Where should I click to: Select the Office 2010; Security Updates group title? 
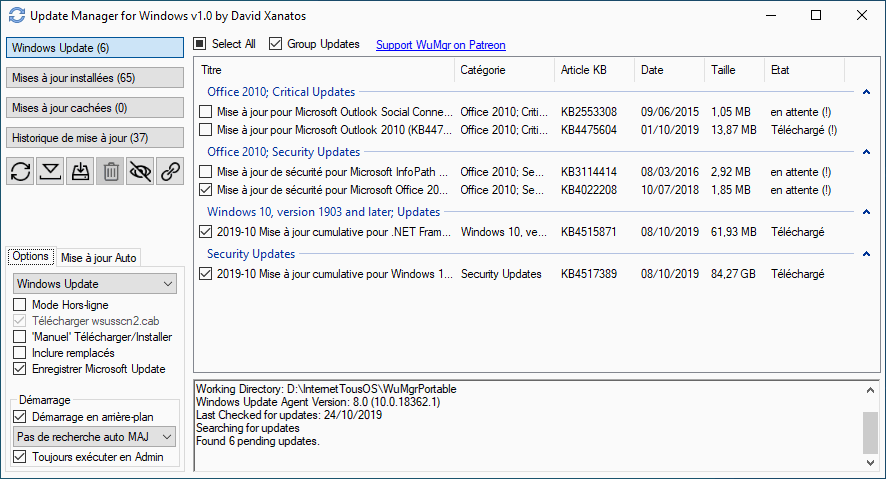click(283, 152)
